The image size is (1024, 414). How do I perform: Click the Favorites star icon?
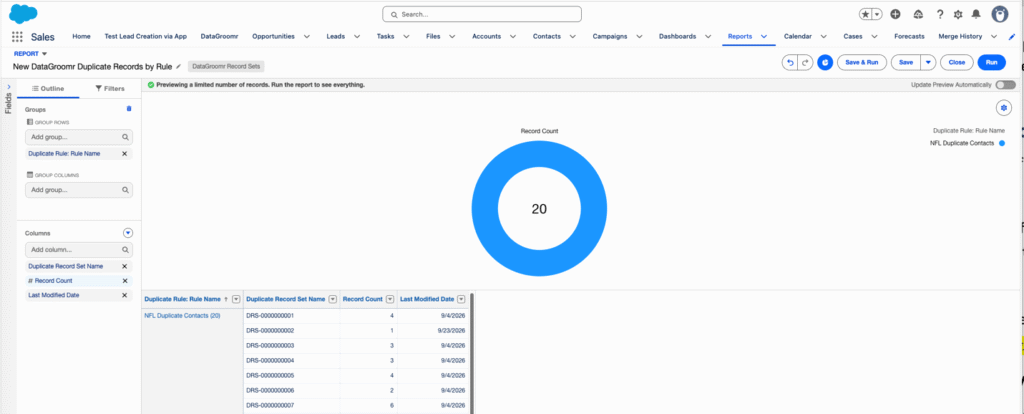(x=865, y=14)
